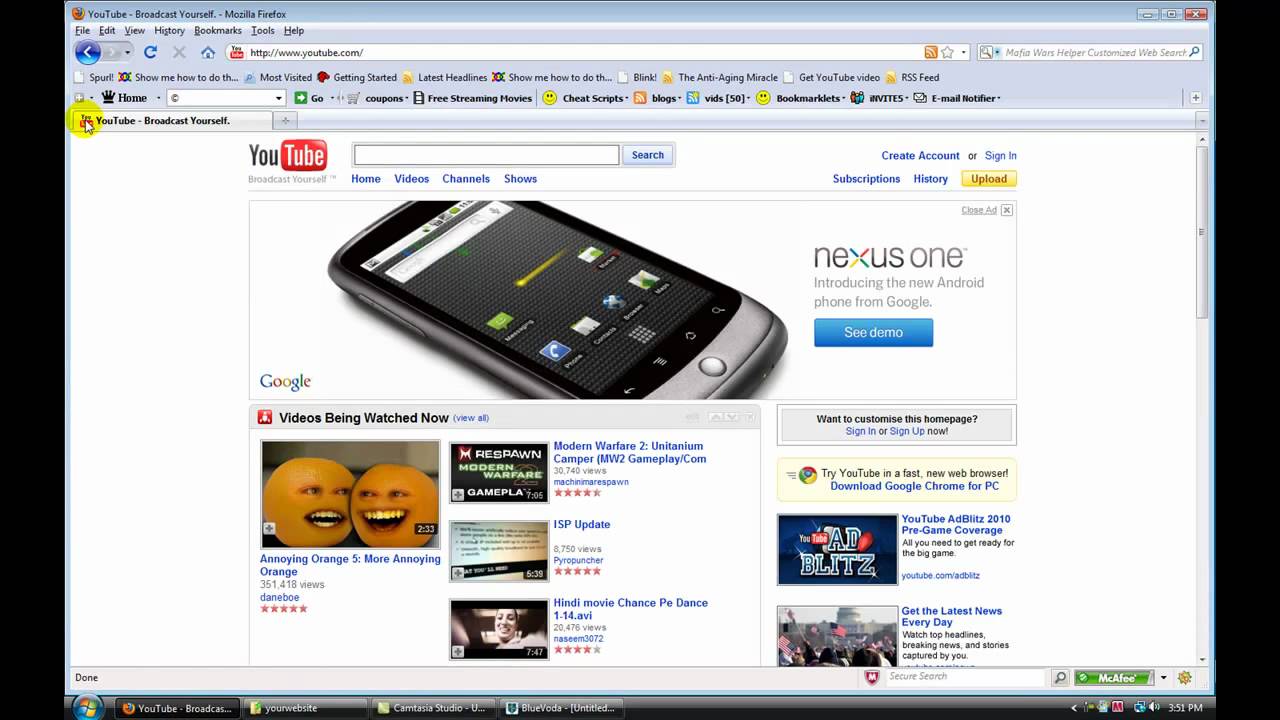Click the stop loading X icon

point(179,52)
